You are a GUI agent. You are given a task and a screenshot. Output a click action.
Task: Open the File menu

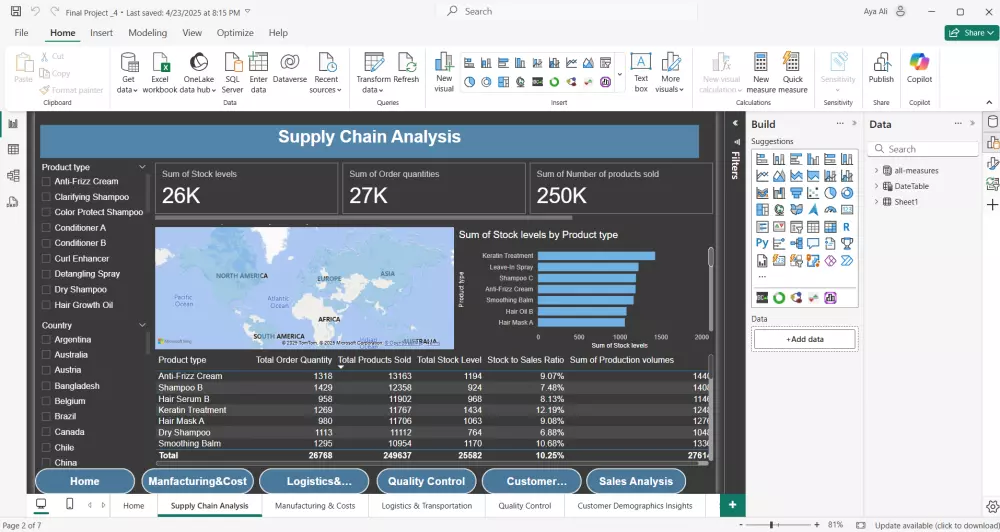coord(21,33)
